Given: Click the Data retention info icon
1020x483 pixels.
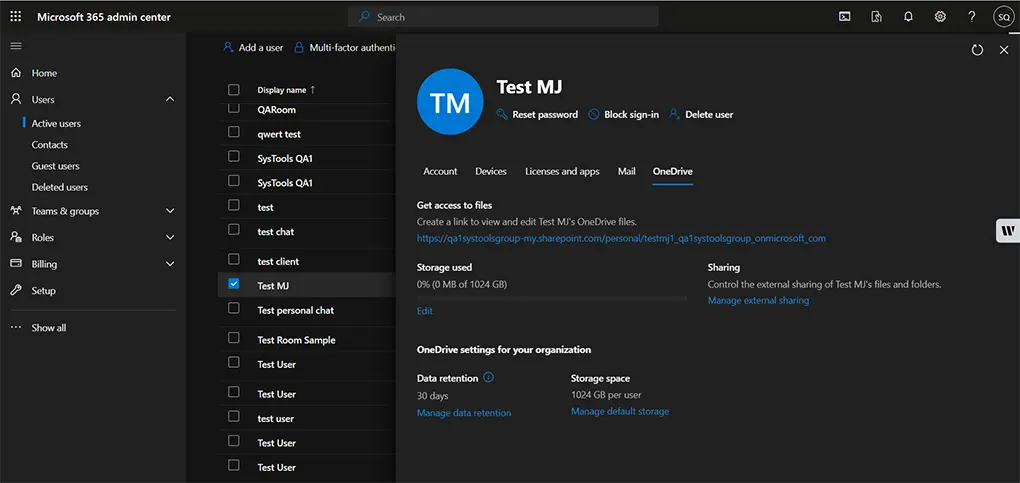Looking at the screenshot, I should coord(489,377).
